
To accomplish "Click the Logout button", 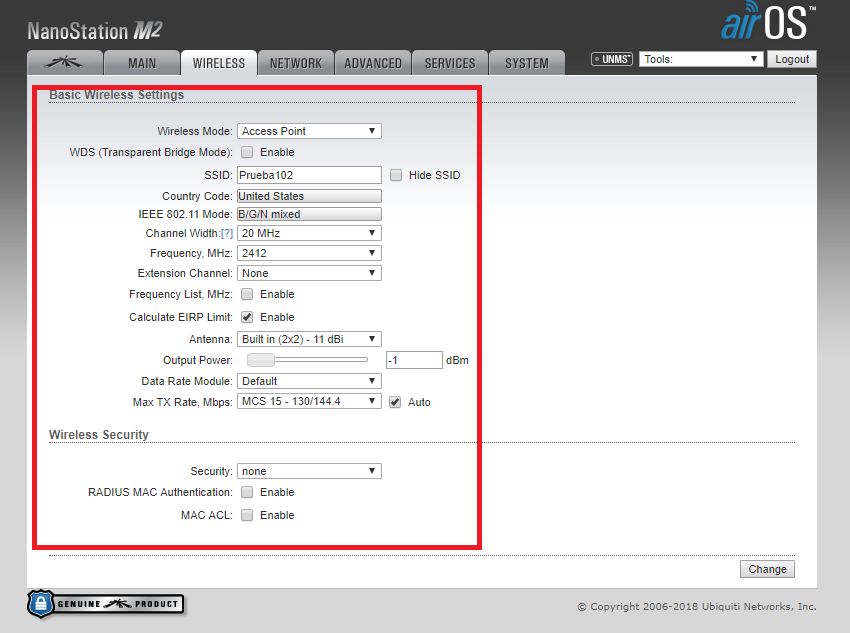I will pyautogui.click(x=791, y=59).
